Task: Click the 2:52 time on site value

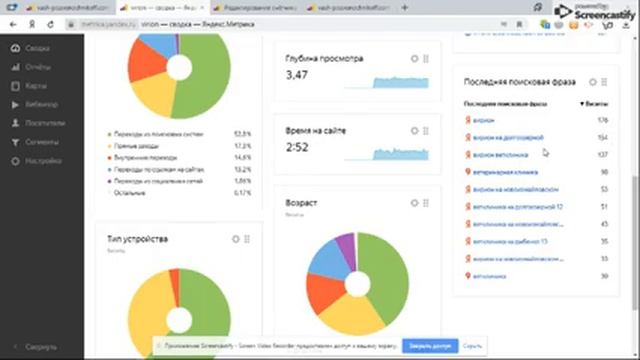Action: [297, 147]
